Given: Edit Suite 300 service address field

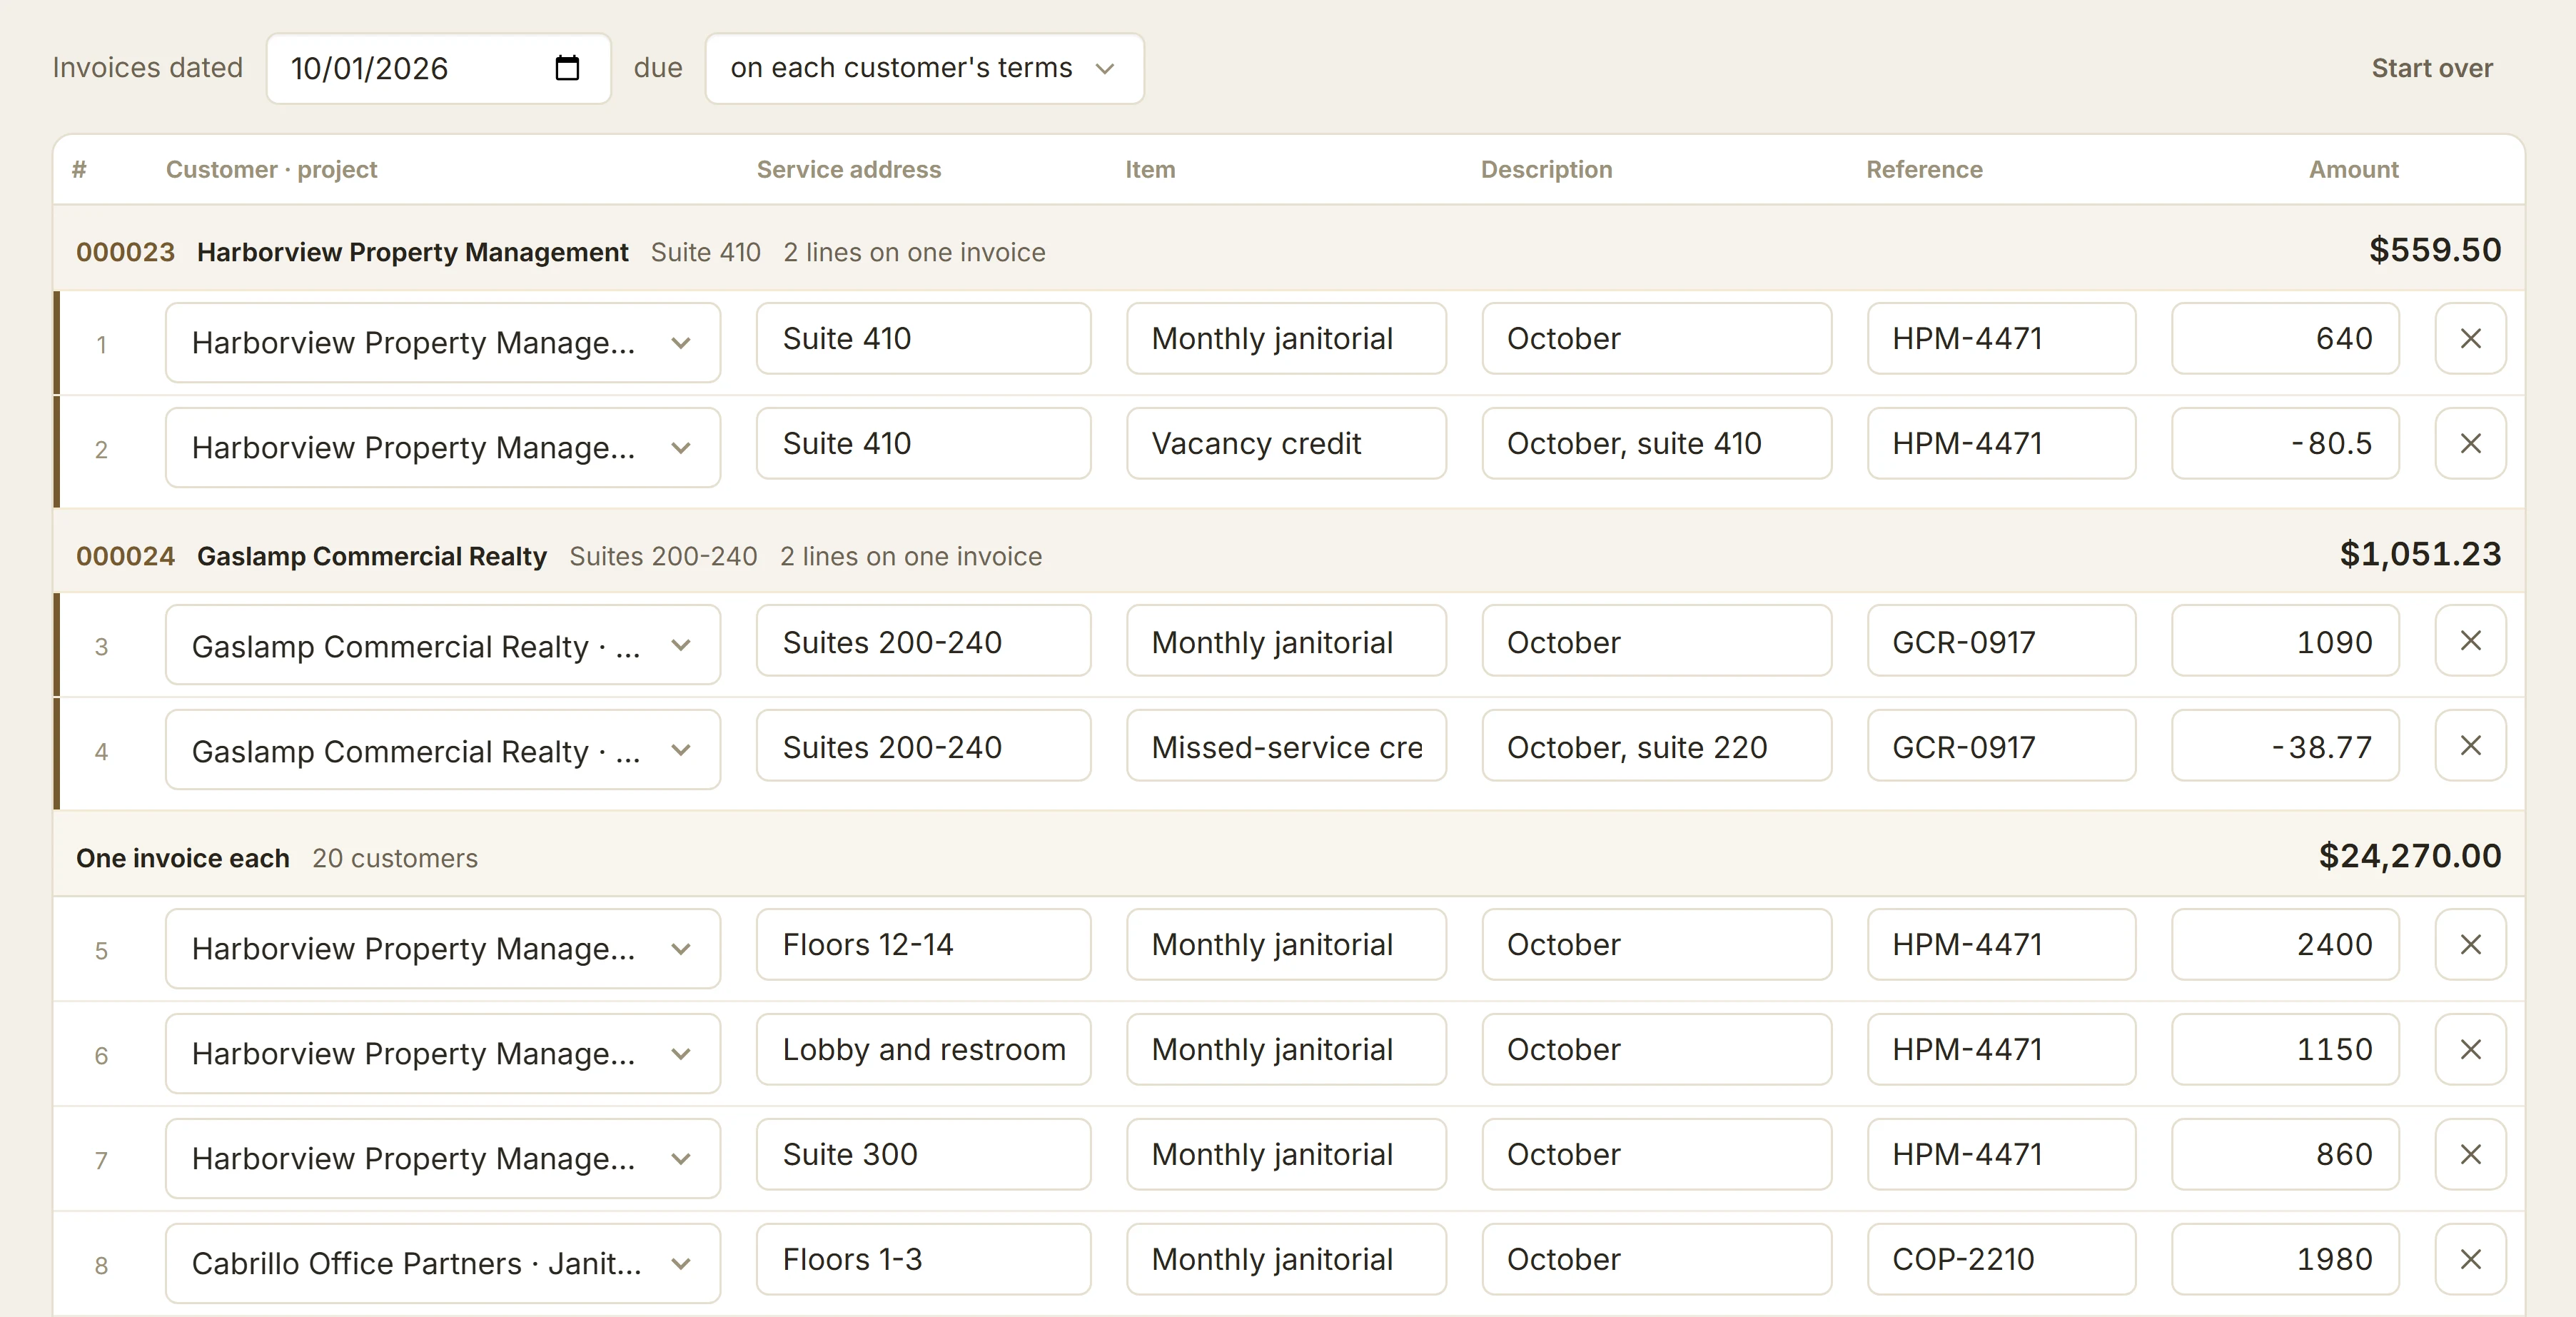Looking at the screenshot, I should click(x=923, y=1155).
